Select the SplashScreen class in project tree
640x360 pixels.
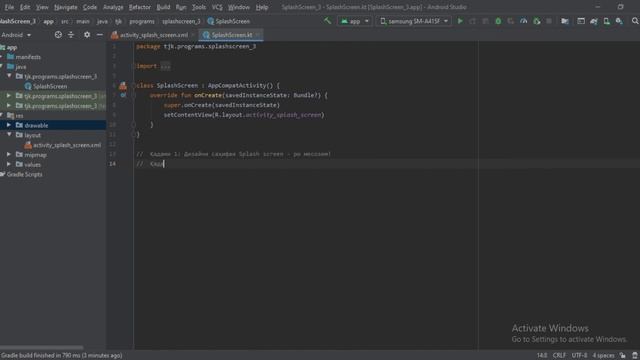click(x=50, y=86)
